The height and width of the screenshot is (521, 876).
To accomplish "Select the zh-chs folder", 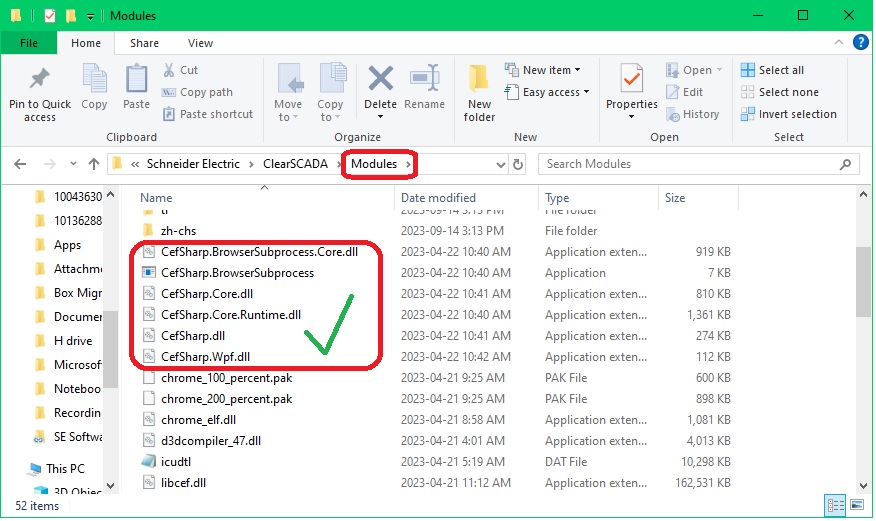I will pyautogui.click(x=178, y=231).
